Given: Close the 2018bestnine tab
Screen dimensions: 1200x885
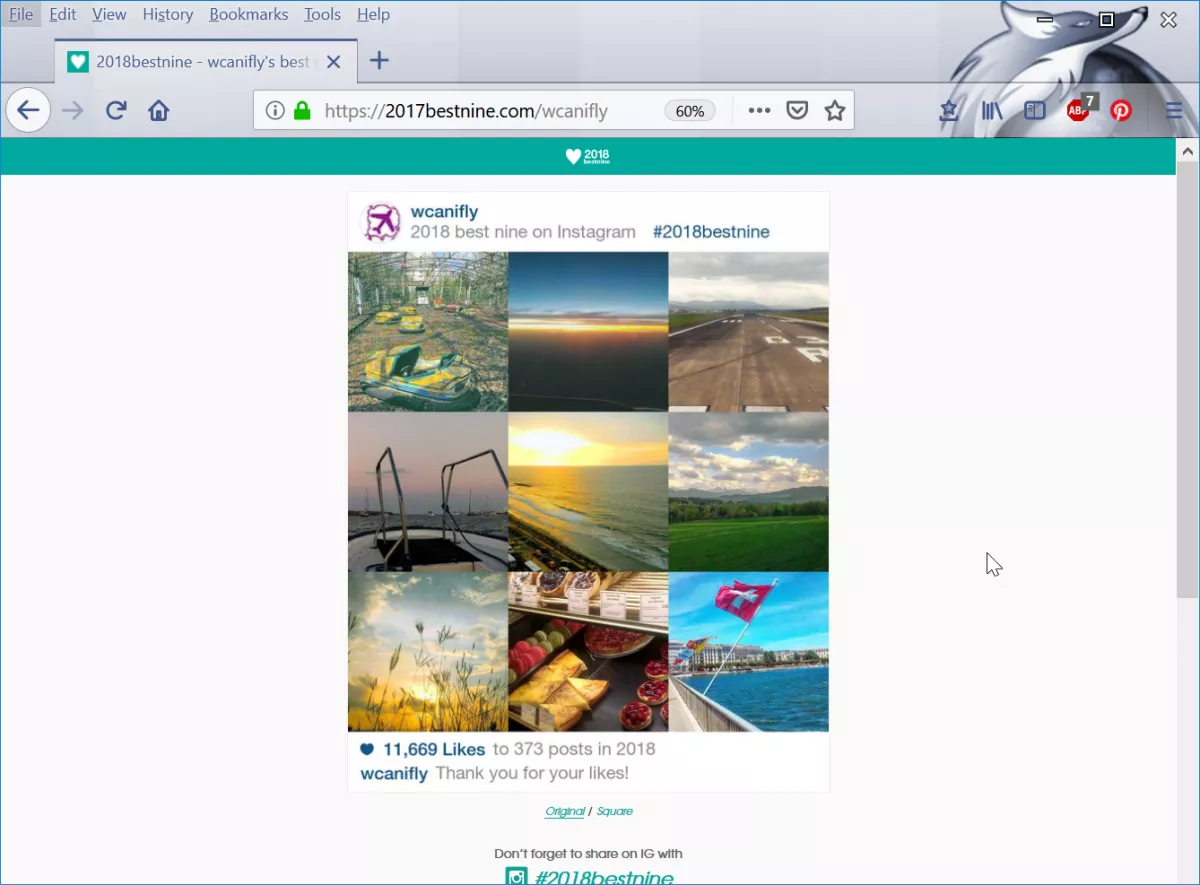Looking at the screenshot, I should click(x=334, y=62).
